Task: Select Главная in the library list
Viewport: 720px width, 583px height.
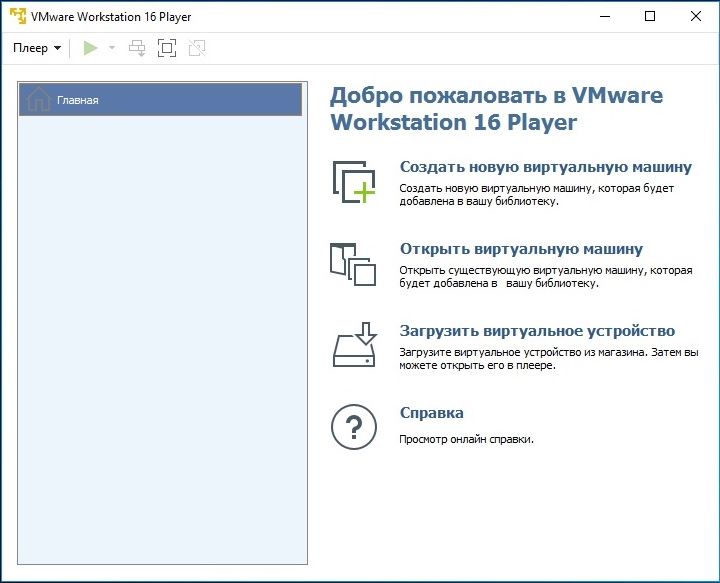Action: click(x=160, y=100)
